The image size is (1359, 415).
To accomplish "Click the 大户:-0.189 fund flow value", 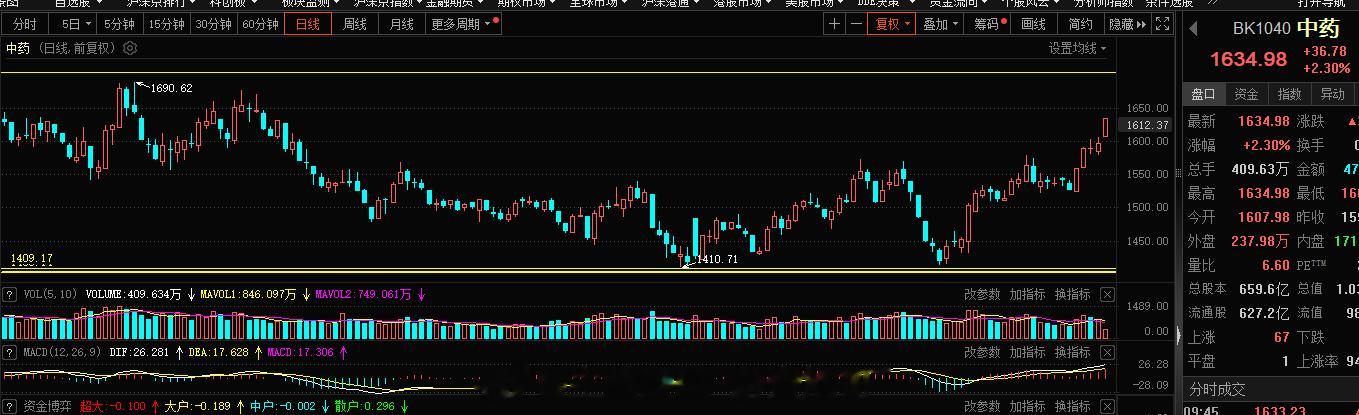I will click(198, 407).
